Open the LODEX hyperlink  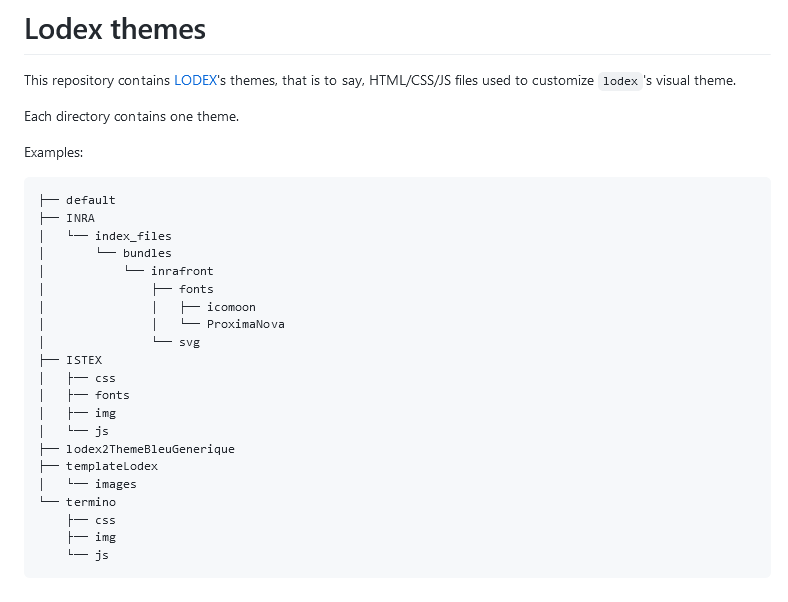coord(195,80)
